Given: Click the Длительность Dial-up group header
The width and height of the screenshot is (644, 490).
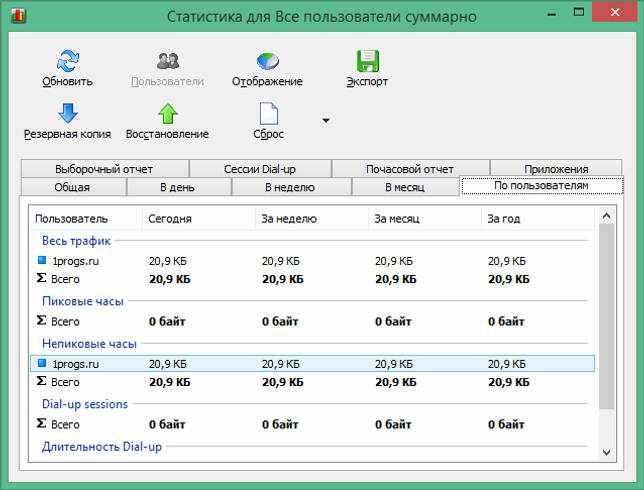Looking at the screenshot, I should (102, 446).
